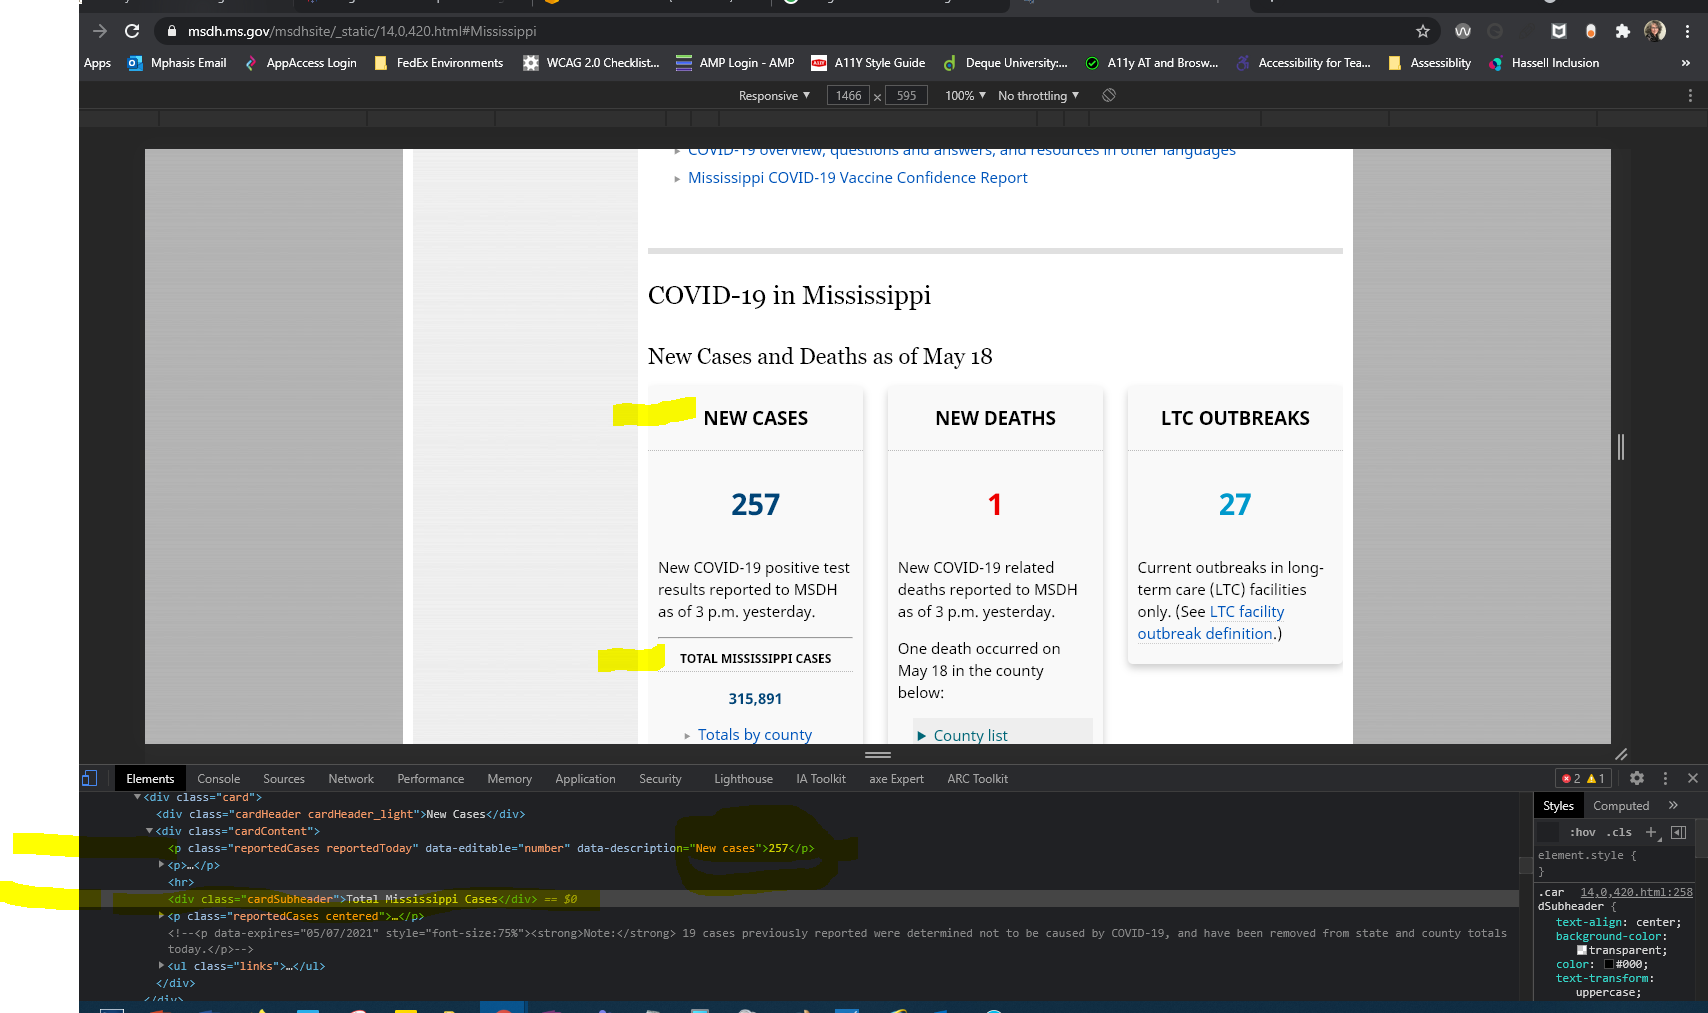Click the transparent background-color swatch
This screenshot has height=1013, width=1708.
pyautogui.click(x=1582, y=950)
